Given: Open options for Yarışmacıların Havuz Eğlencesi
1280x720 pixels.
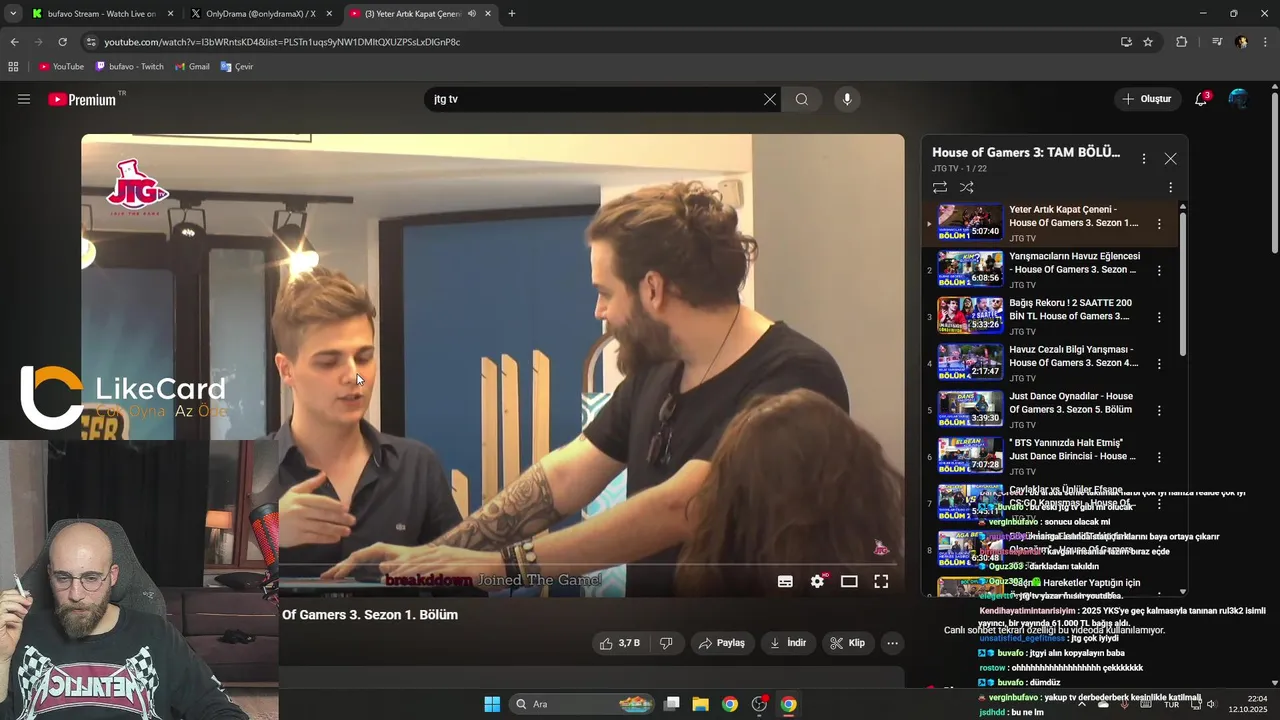Looking at the screenshot, I should click(x=1159, y=271).
